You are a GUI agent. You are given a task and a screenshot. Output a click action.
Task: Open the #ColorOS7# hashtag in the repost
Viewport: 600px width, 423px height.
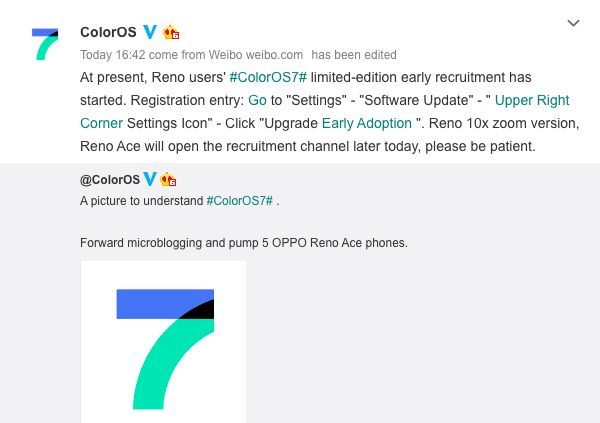[x=240, y=201]
